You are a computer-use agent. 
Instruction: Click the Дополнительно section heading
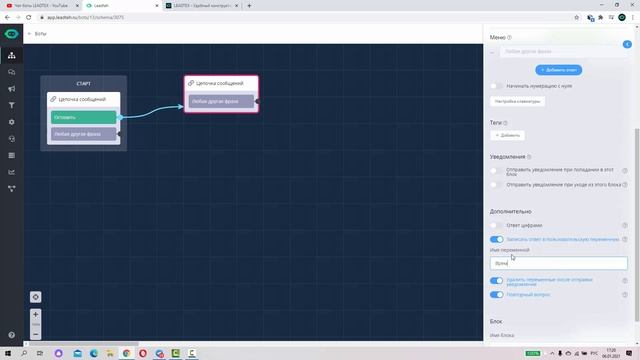tap(510, 211)
